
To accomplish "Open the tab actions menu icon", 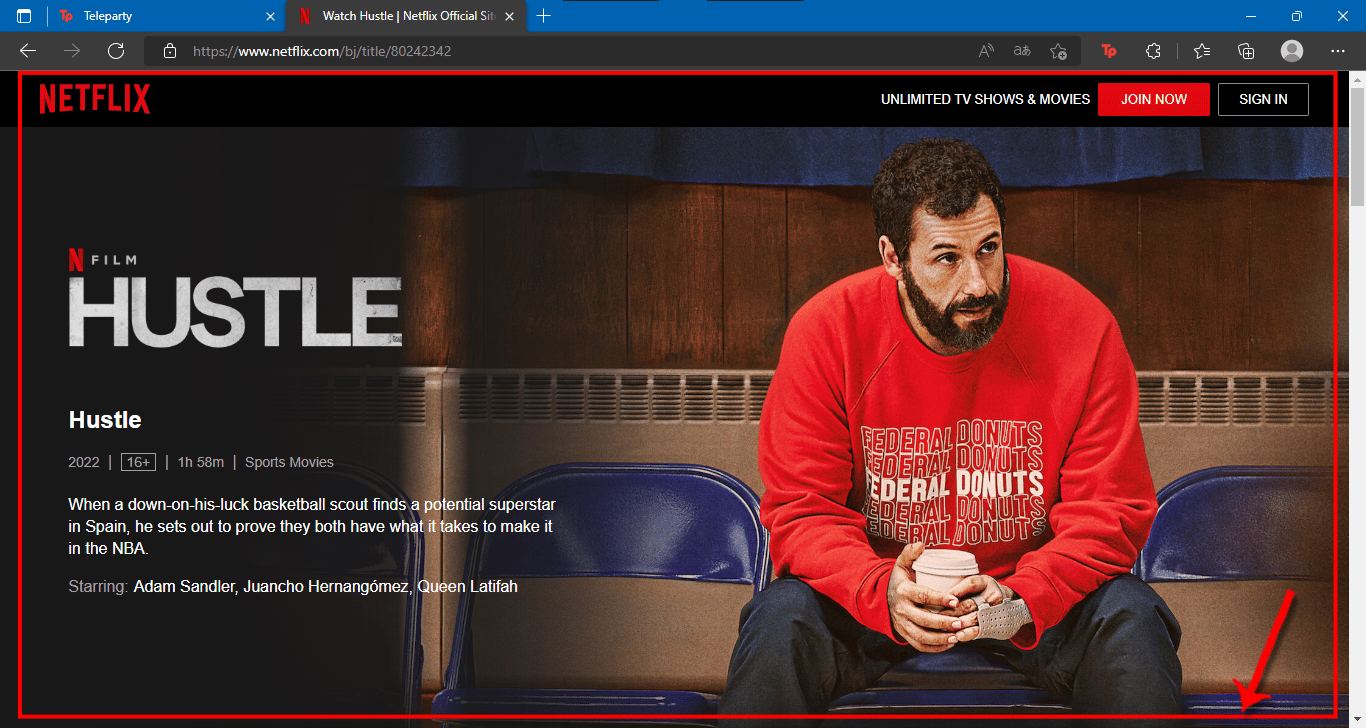I will click(24, 16).
